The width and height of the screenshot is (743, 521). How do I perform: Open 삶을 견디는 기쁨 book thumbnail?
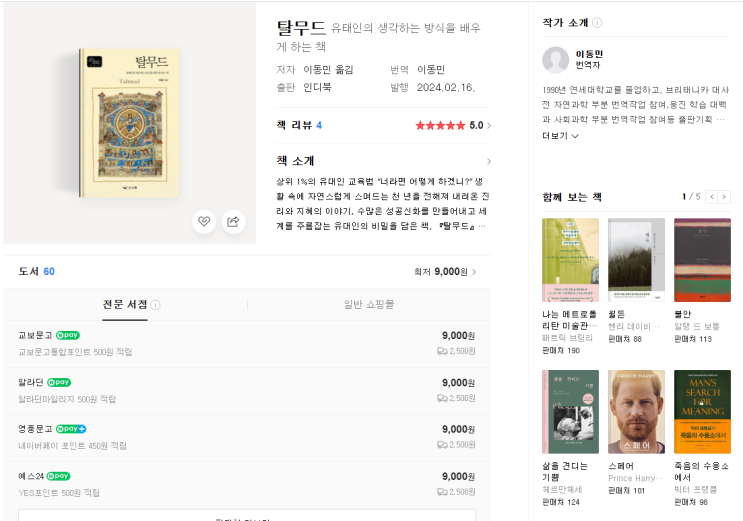[x=571, y=411]
